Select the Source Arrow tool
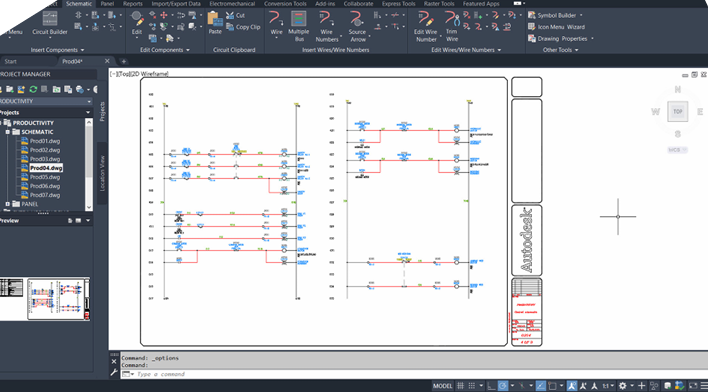708x392 pixels. (x=357, y=26)
